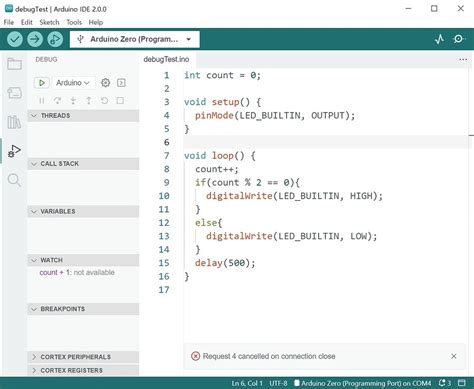Click the line 15 number gutter
The width and height of the screenshot is (474, 389).
pyautogui.click(x=164, y=263)
